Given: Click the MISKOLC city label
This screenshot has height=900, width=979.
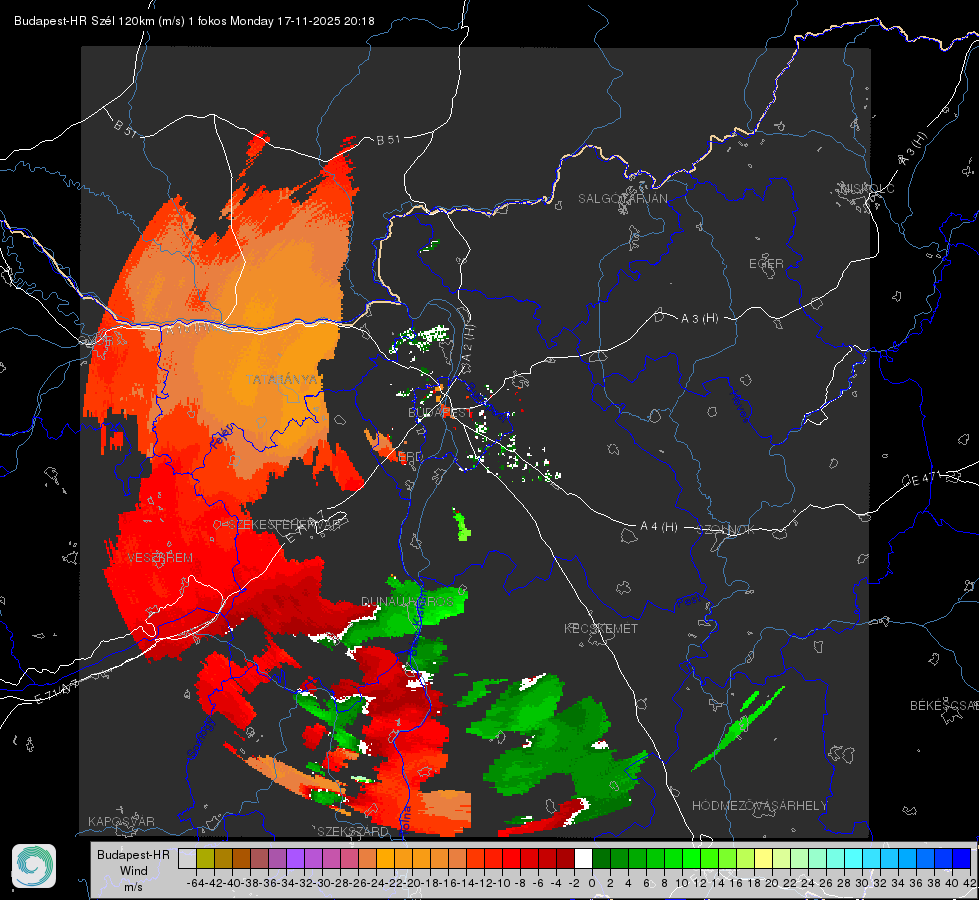Looking at the screenshot, I should 867,188.
